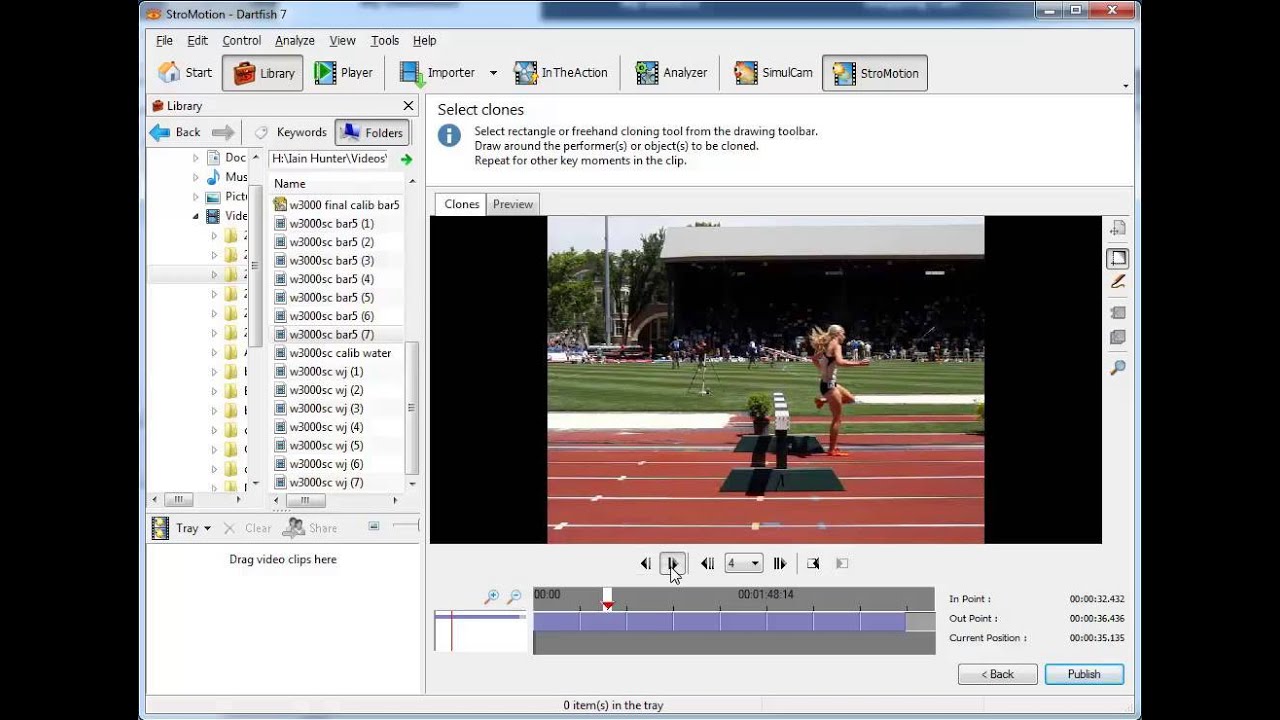Screen dimensions: 1280x720
Task: Click the green go-to-path arrow
Action: coord(406,159)
